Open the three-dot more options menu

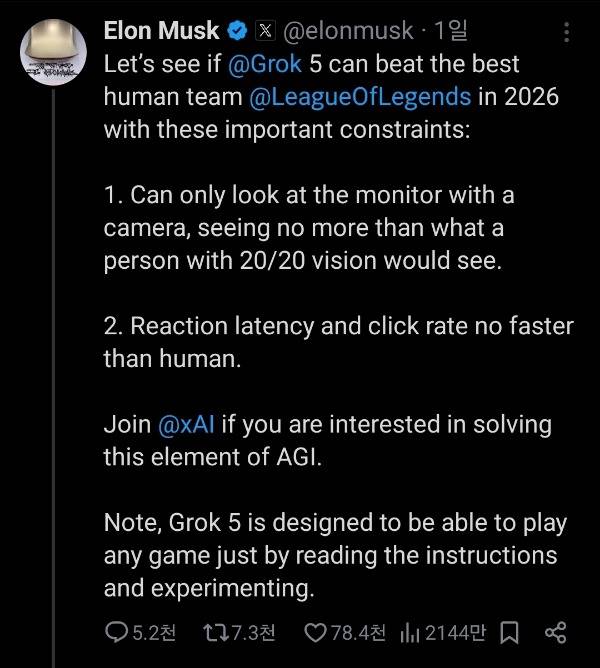click(567, 32)
